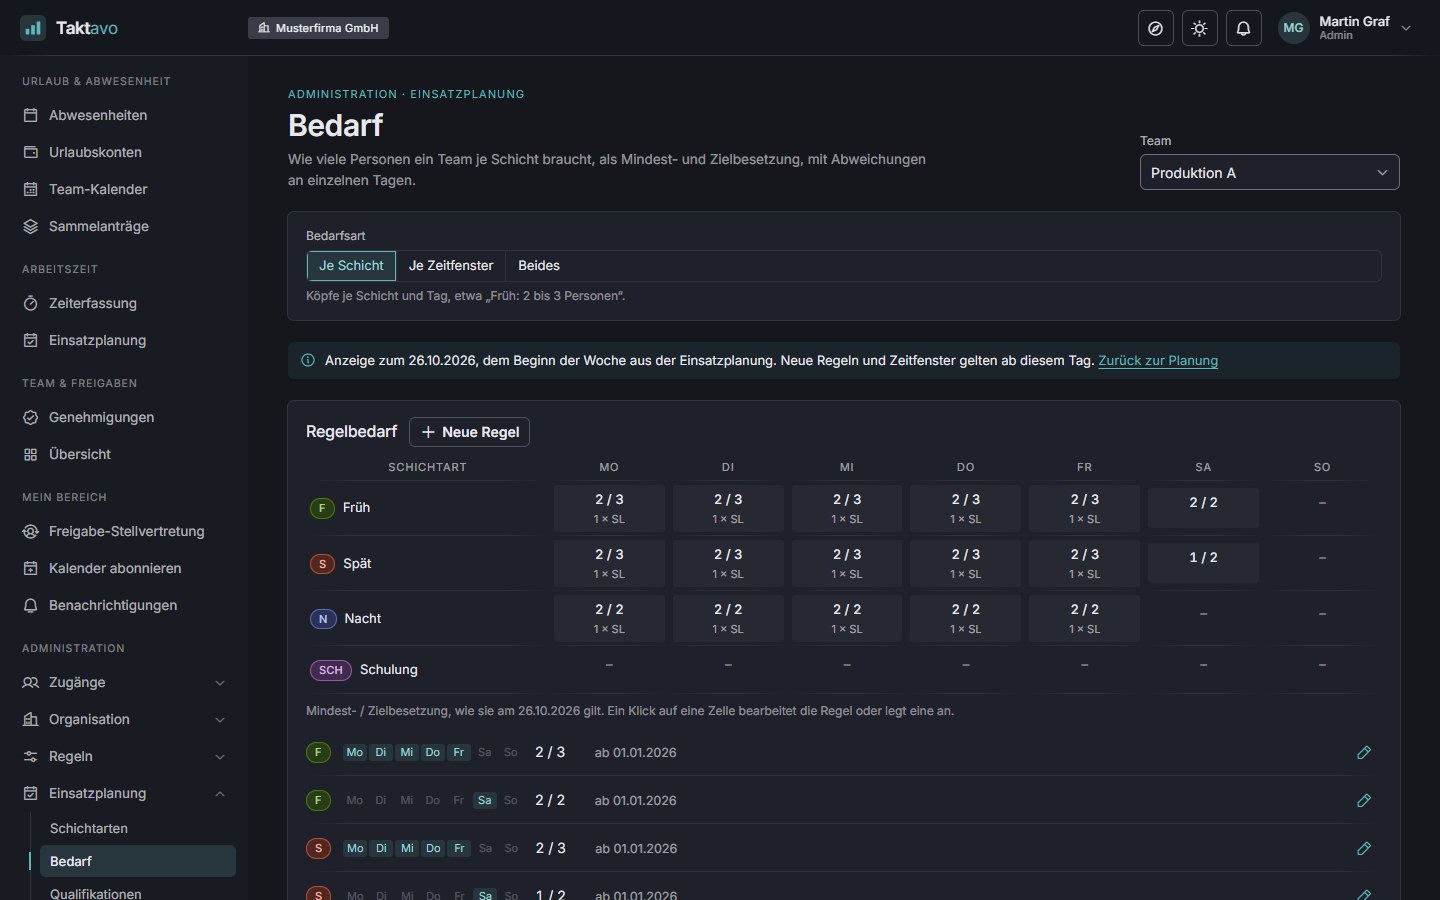Edit the Spät Saturday 1 / 2 cell
Image resolution: width=1440 pixels, height=900 pixels.
[x=1203, y=562]
